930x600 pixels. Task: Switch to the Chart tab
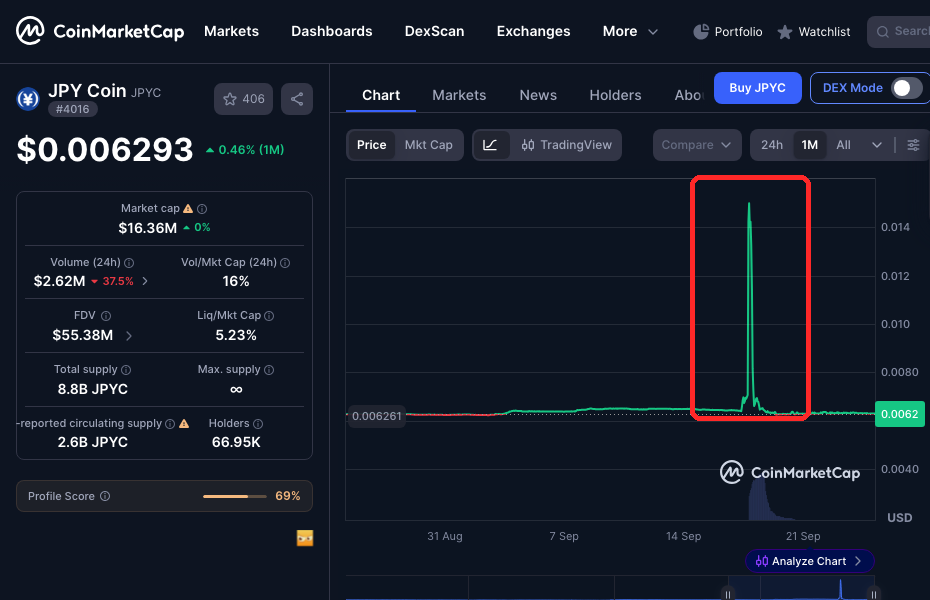coord(381,95)
